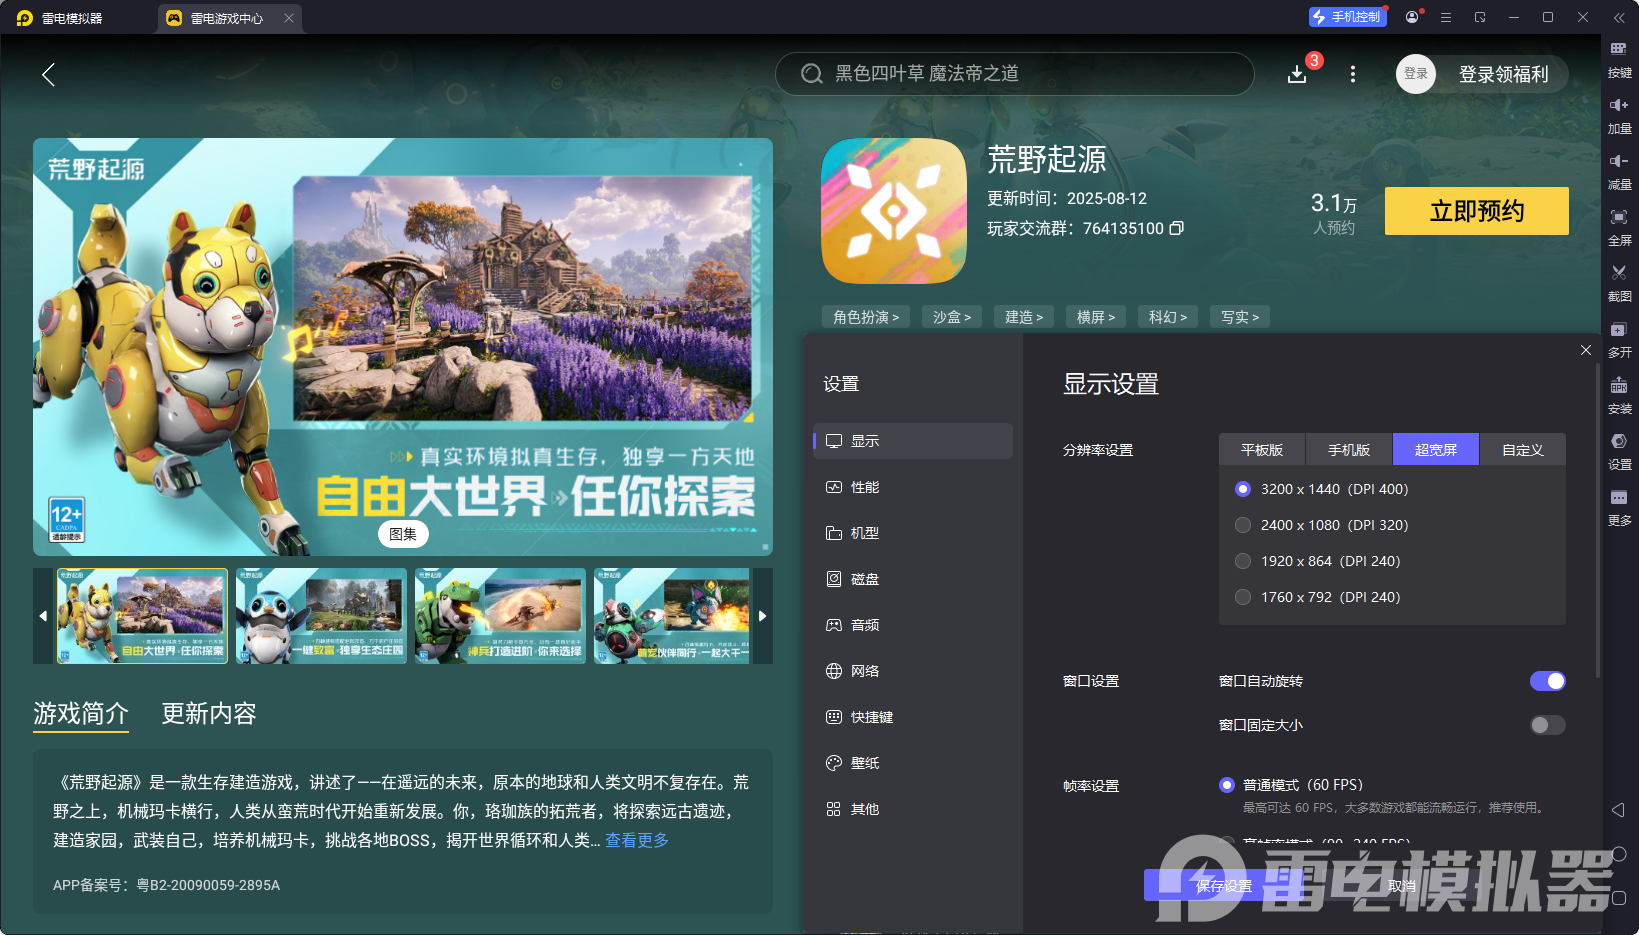Select the 网络 network settings section
This screenshot has height=935, width=1639.
[866, 670]
